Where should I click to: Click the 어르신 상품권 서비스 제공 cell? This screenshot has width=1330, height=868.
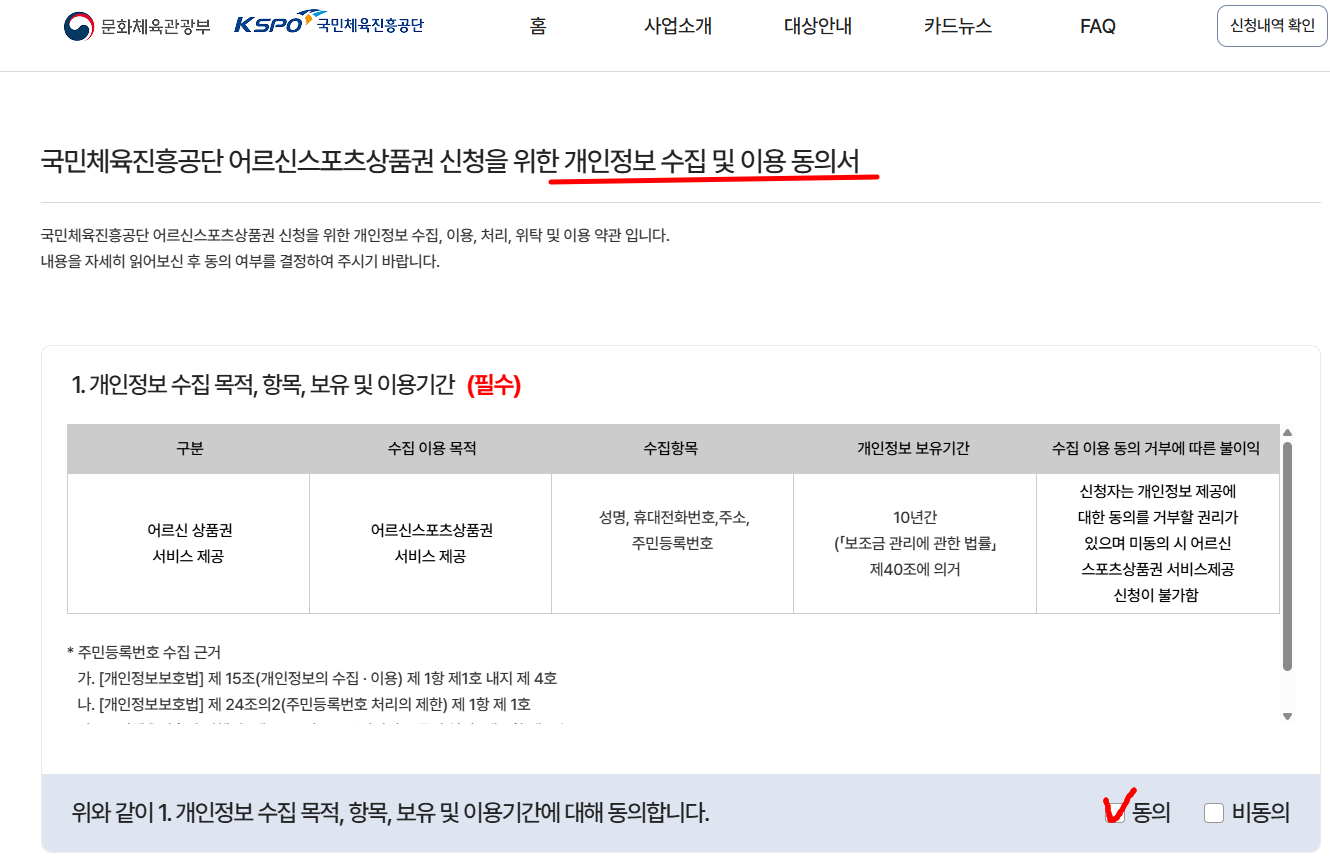tap(189, 543)
